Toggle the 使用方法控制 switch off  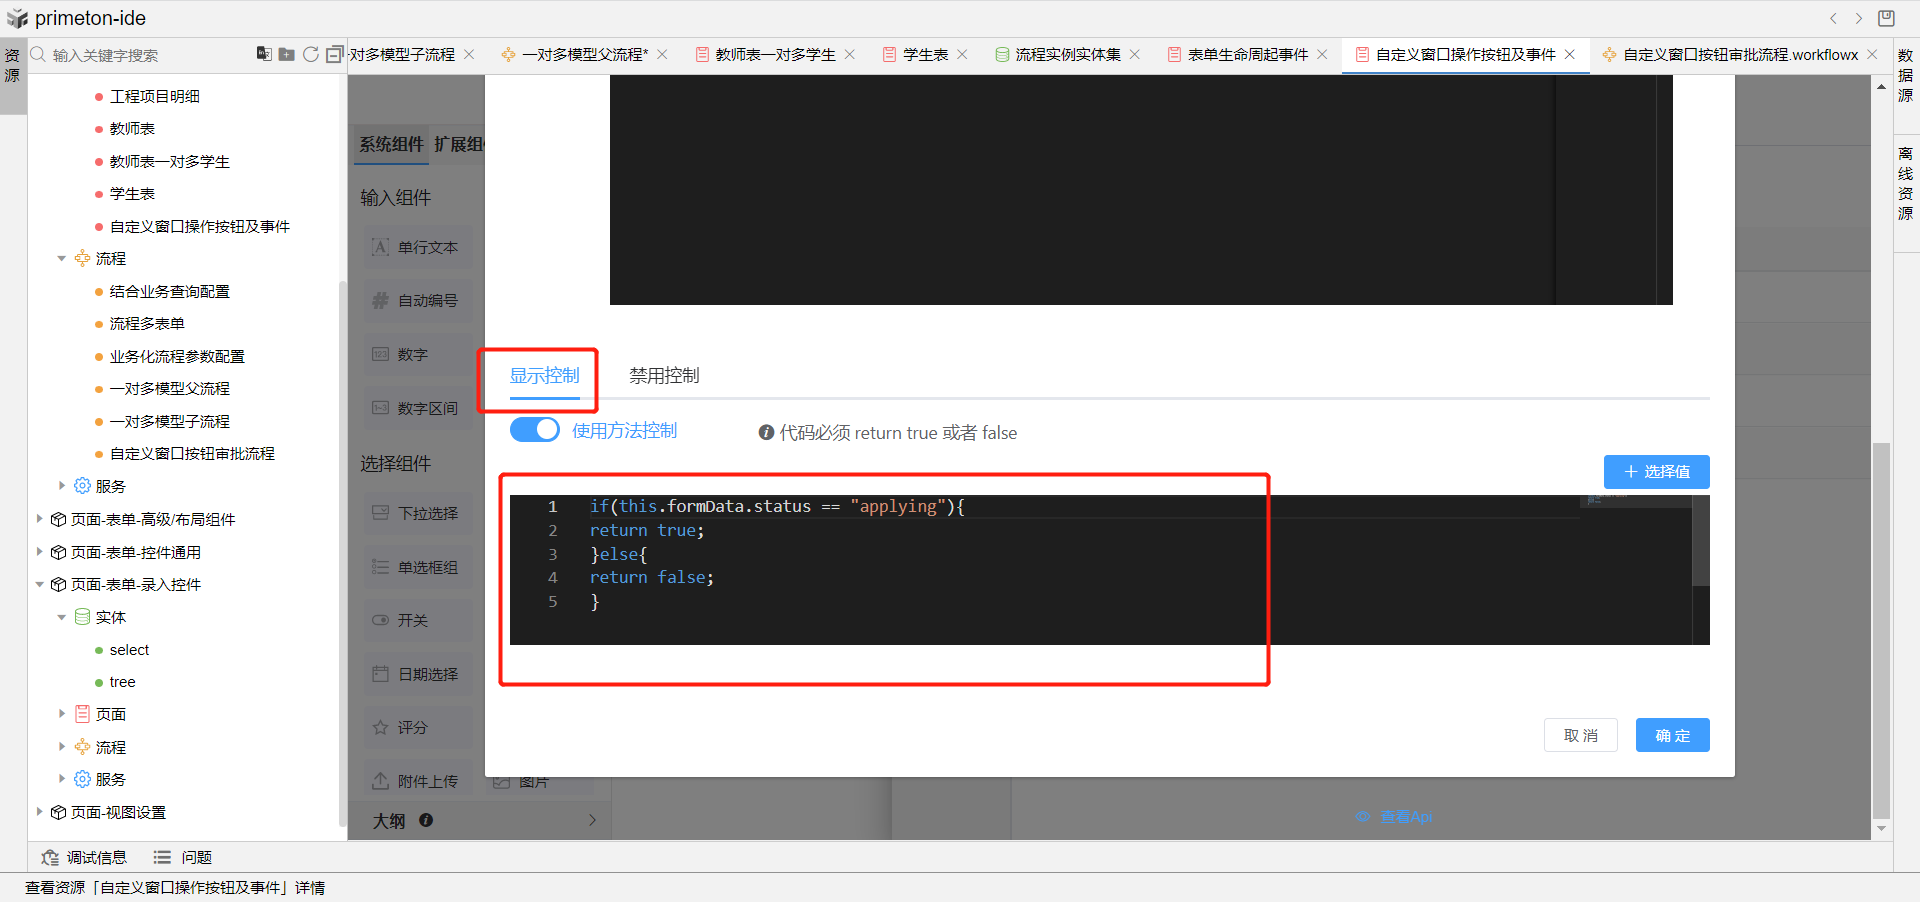[535, 430]
